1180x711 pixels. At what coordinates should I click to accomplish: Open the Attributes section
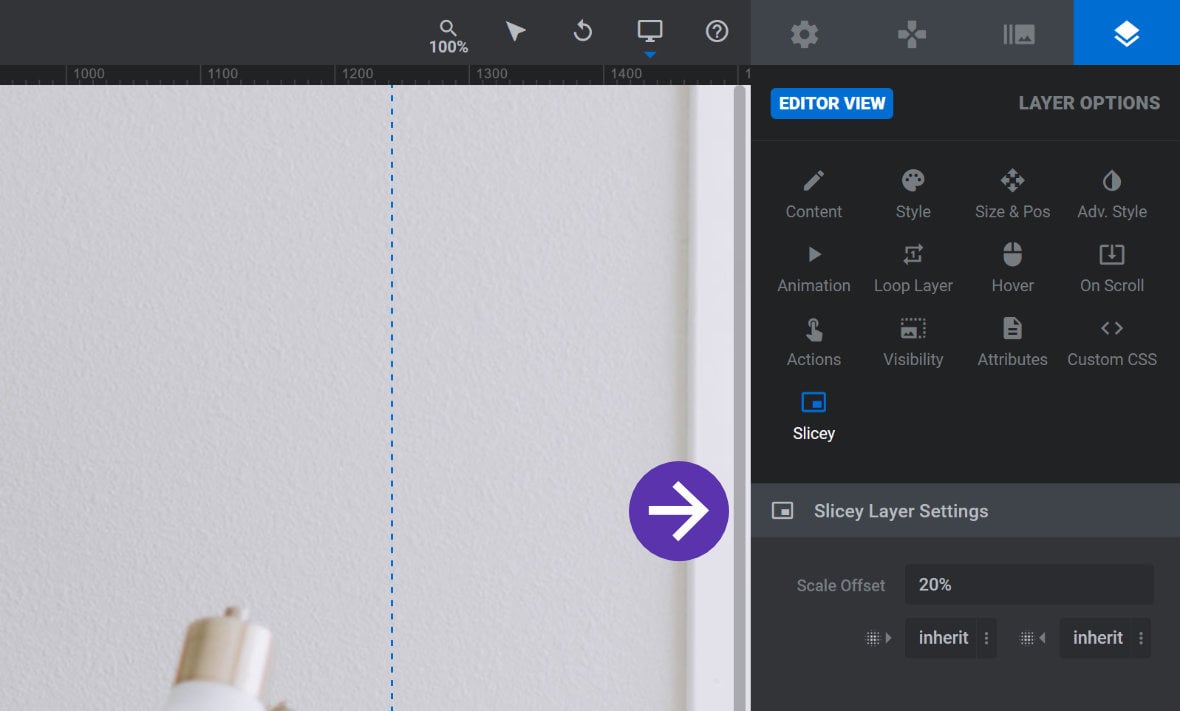pyautogui.click(x=1012, y=342)
